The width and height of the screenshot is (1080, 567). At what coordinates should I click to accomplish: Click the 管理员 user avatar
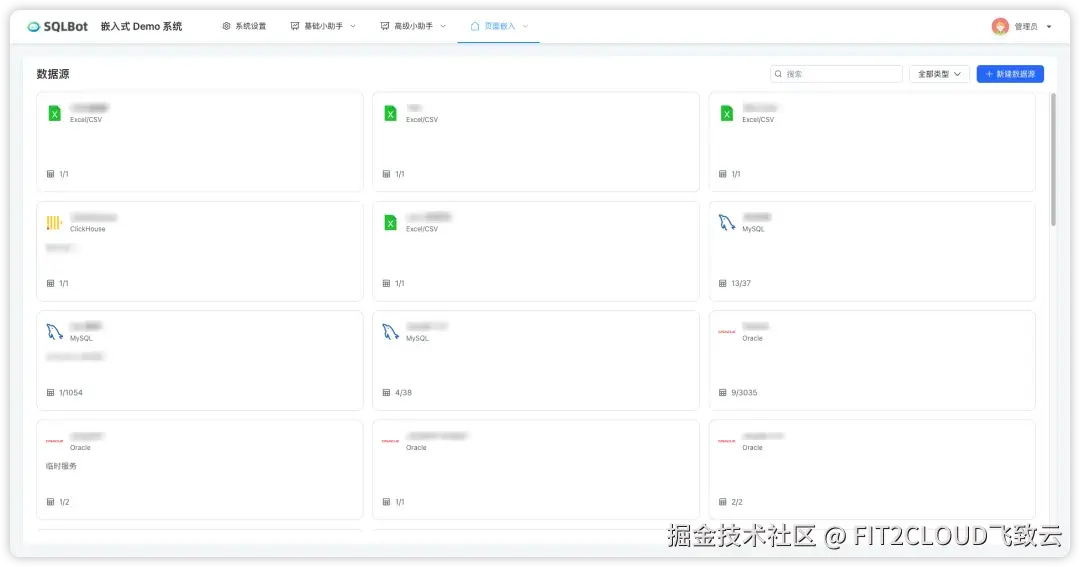(1000, 26)
